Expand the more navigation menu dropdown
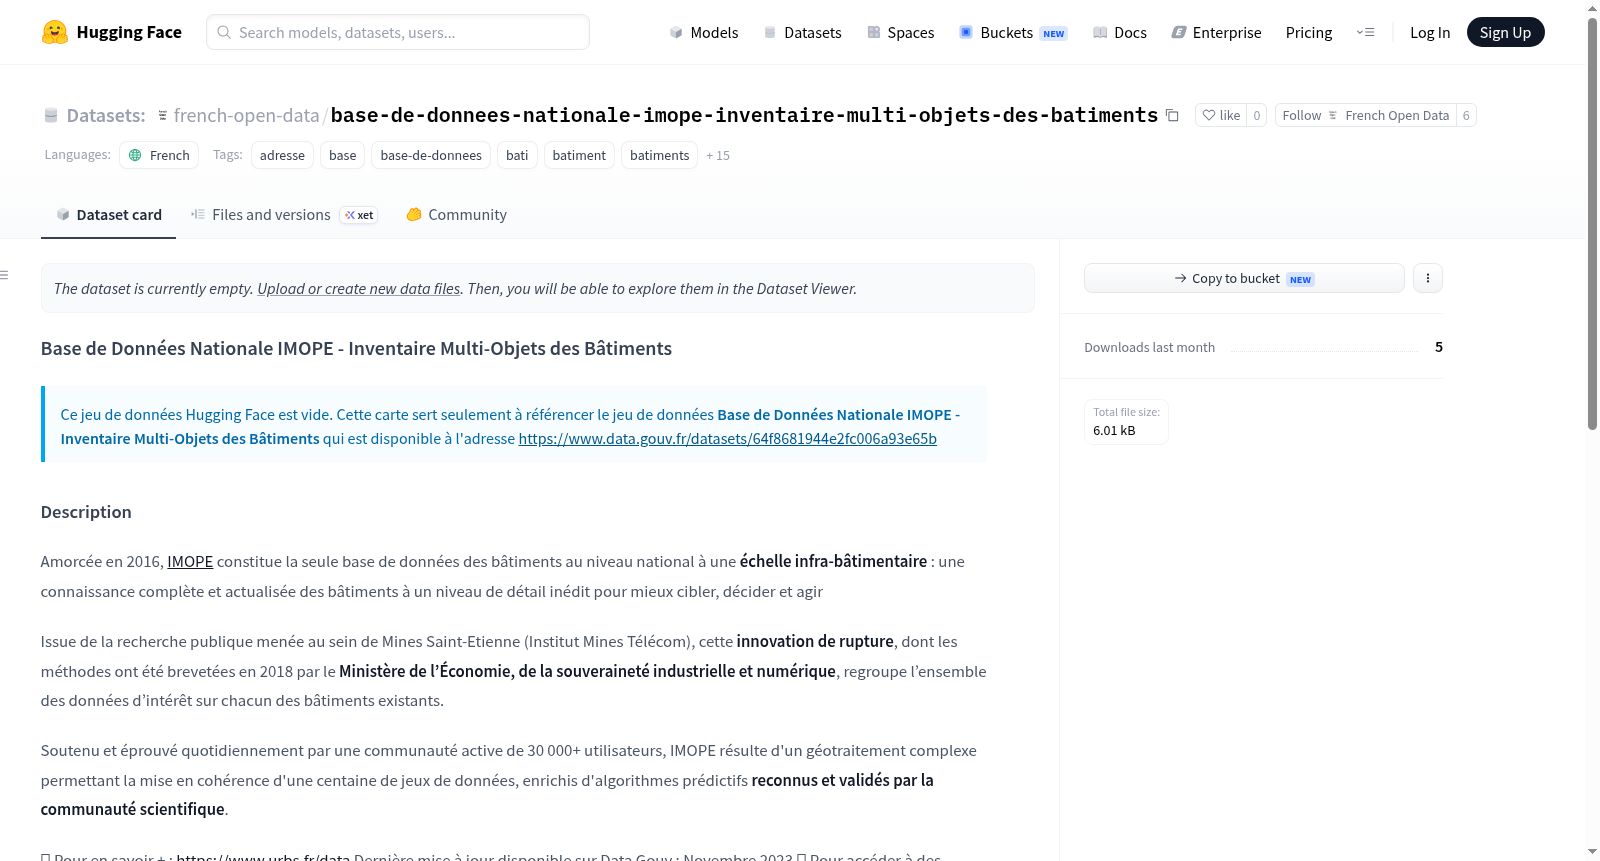The image size is (1600, 861). (1365, 33)
